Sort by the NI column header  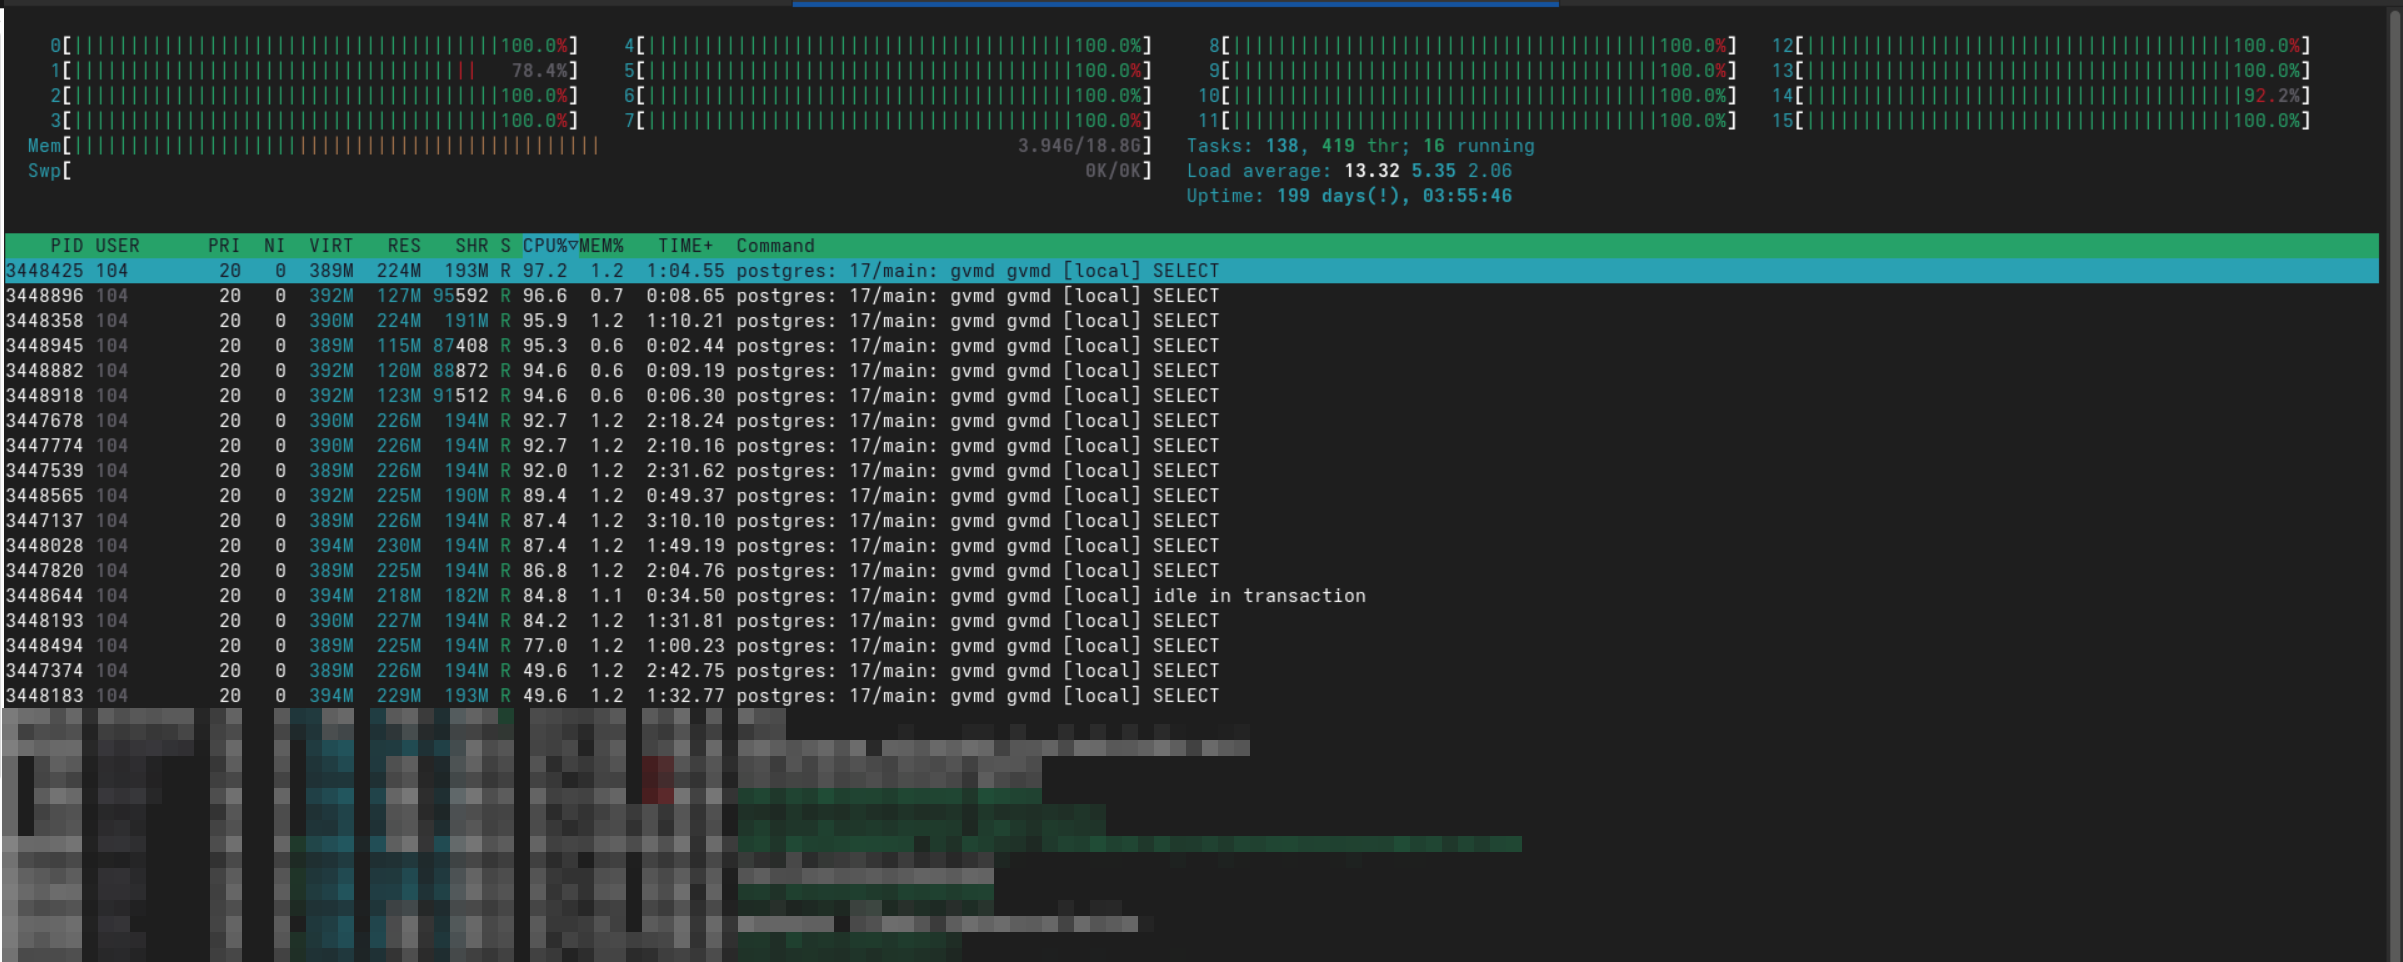pos(274,246)
